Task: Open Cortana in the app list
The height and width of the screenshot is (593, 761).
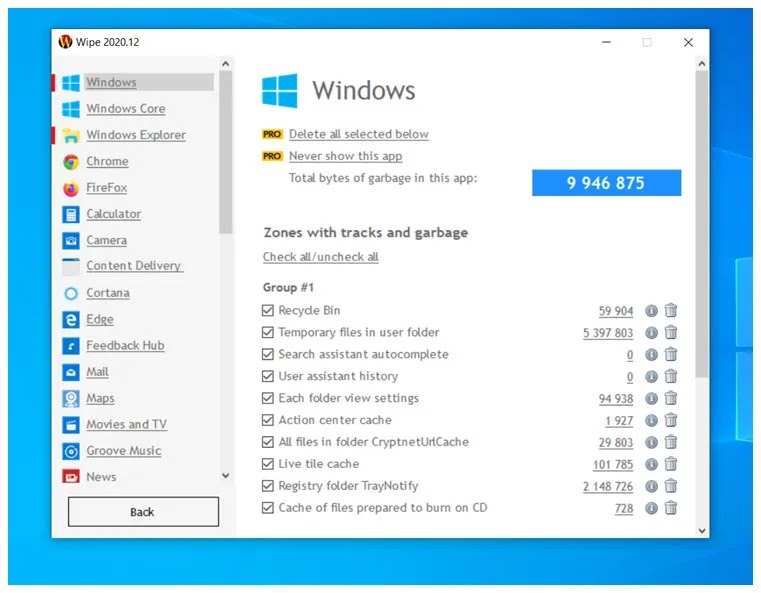Action: [x=108, y=293]
